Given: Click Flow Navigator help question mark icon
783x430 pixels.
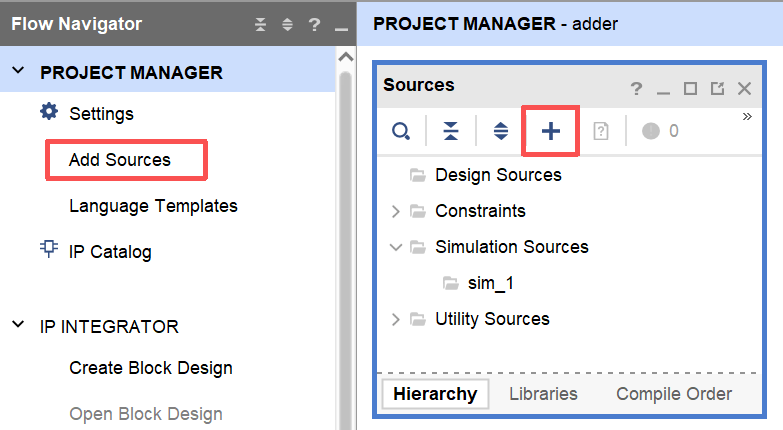Looking at the screenshot, I should tap(314, 25).
